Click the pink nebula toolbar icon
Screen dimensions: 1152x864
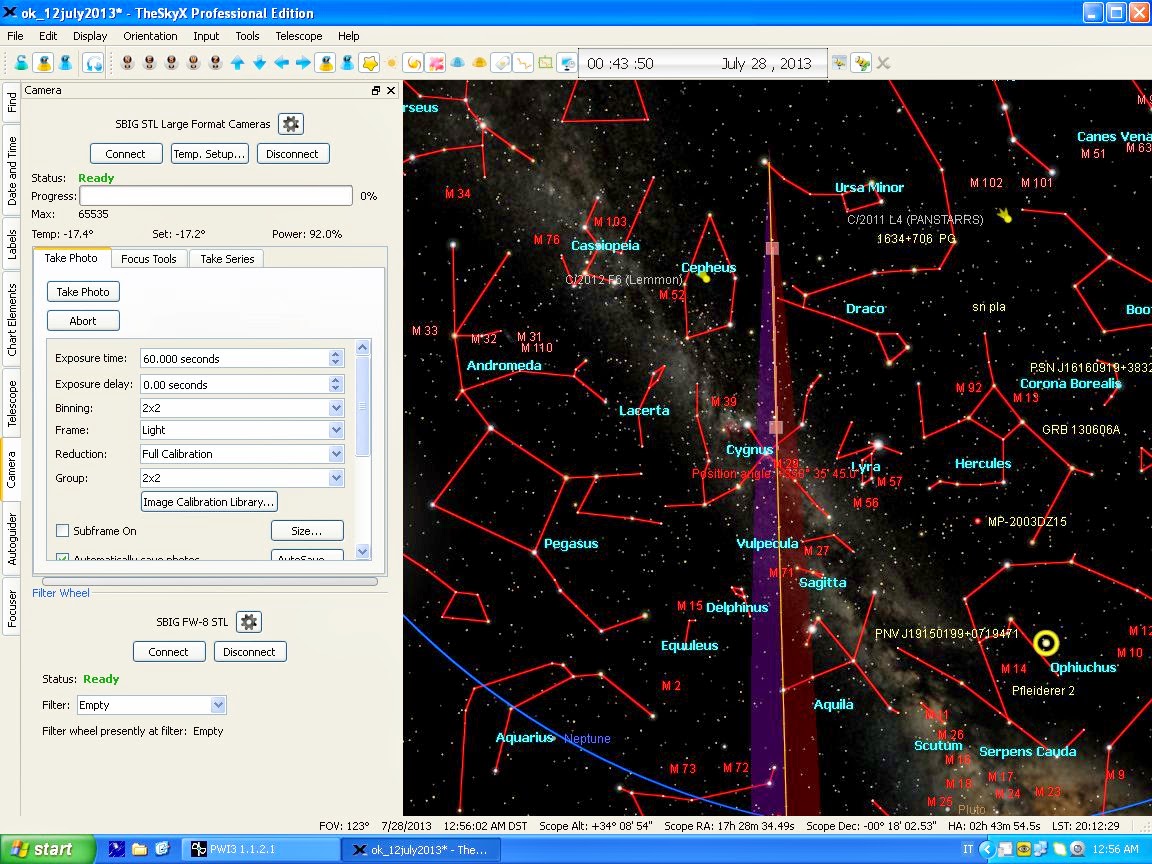436,63
